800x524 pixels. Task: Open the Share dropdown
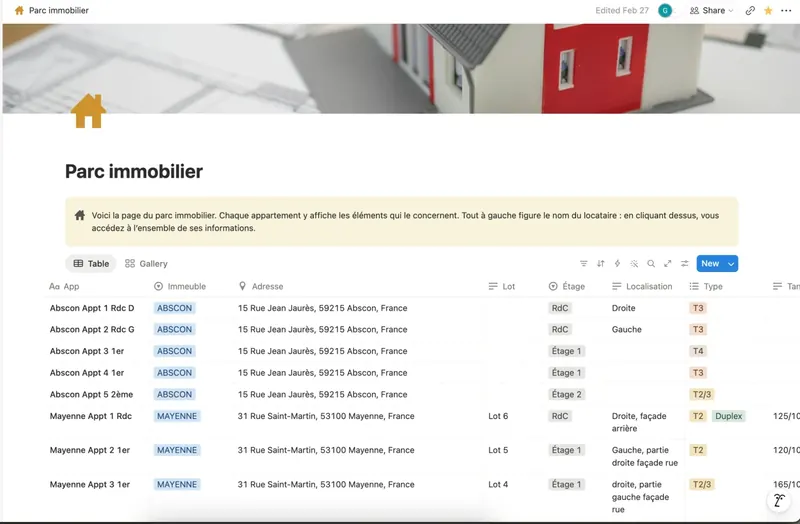point(711,10)
